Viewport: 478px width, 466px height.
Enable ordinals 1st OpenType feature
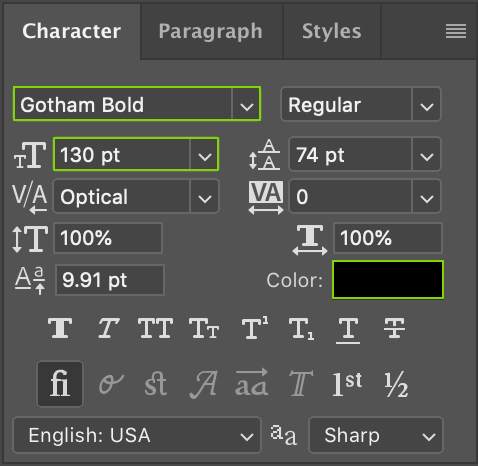coord(347,384)
